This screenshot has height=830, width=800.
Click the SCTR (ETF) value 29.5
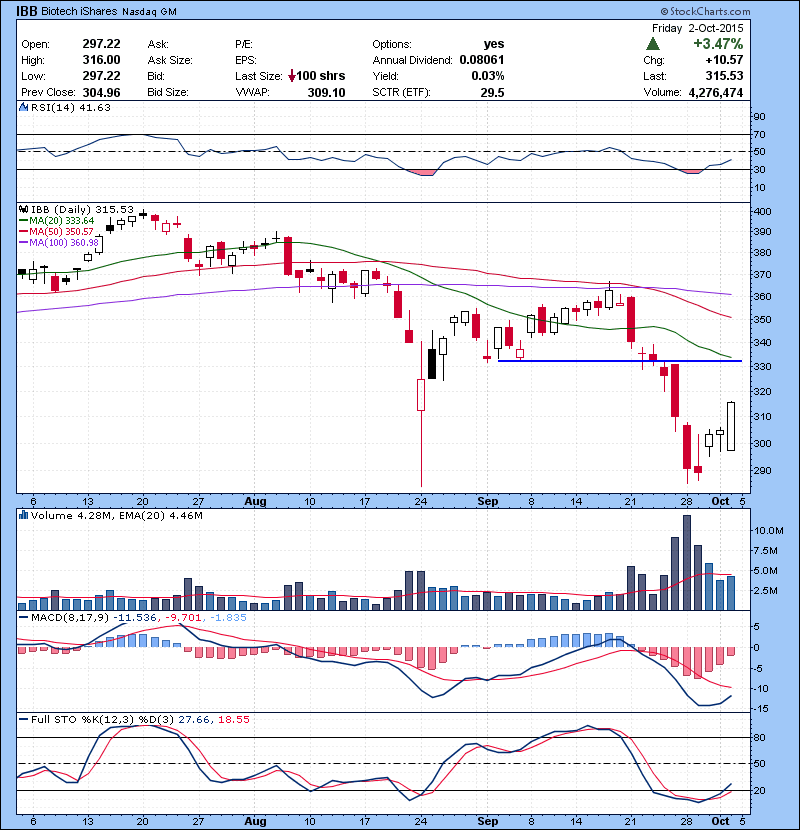click(x=492, y=92)
